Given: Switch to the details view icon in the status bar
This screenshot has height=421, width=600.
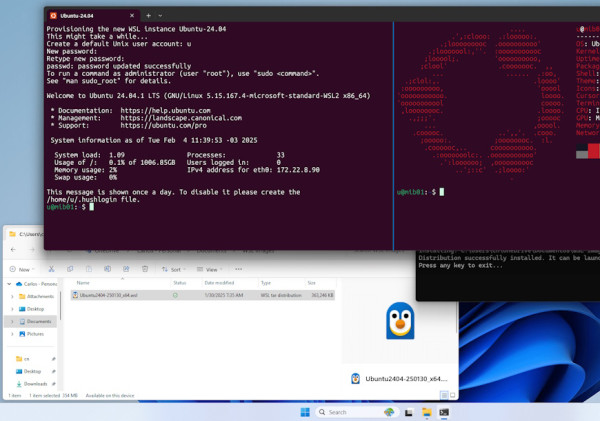Looking at the screenshot, I should pos(444,395).
